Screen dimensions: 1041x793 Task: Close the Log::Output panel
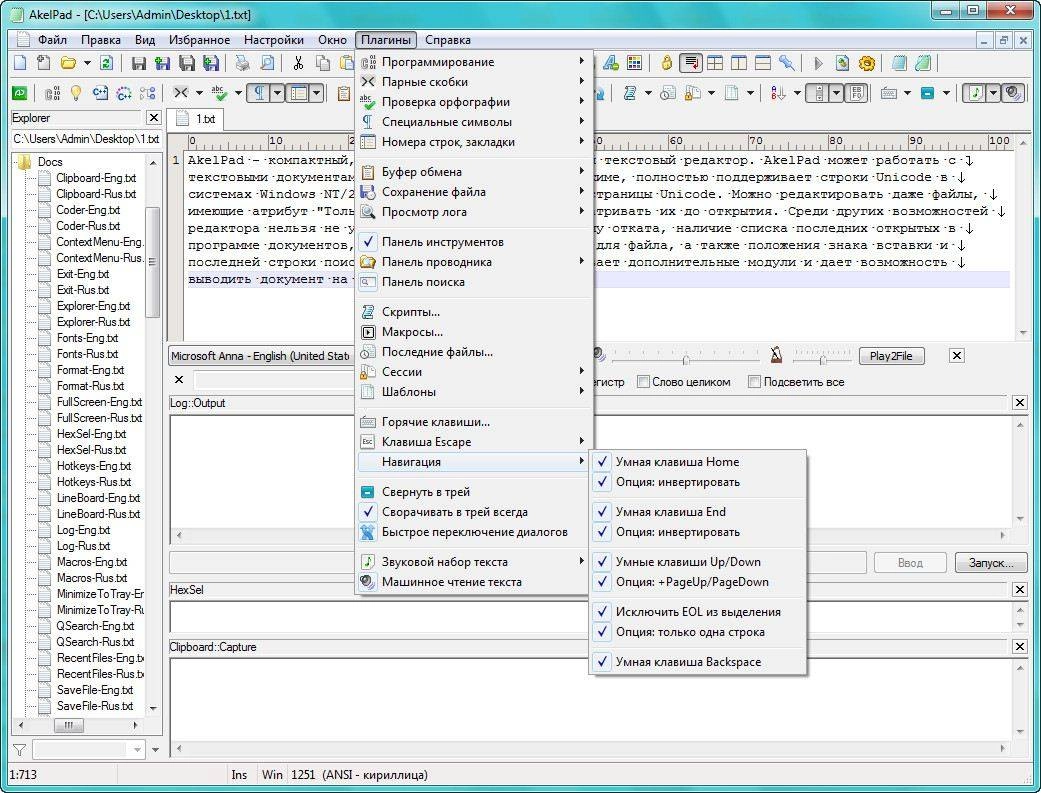pyautogui.click(x=1019, y=402)
